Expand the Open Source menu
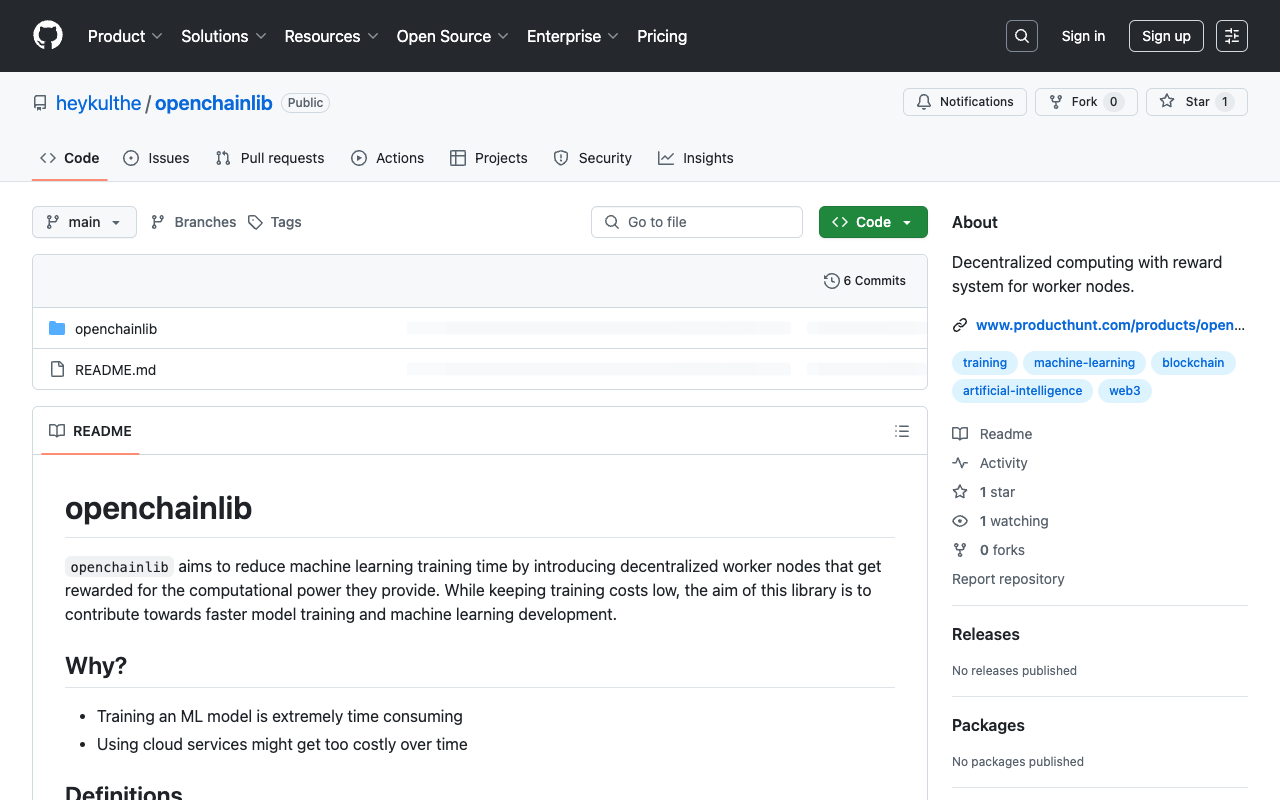 453,36
